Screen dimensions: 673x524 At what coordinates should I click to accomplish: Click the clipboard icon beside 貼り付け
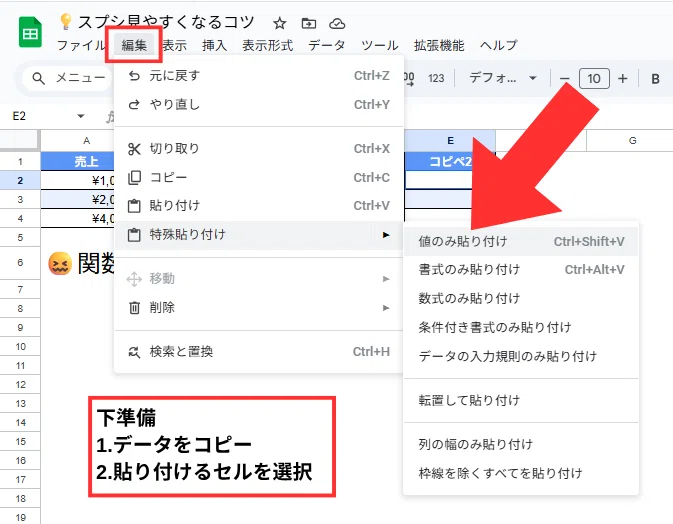pyautogui.click(x=134, y=206)
